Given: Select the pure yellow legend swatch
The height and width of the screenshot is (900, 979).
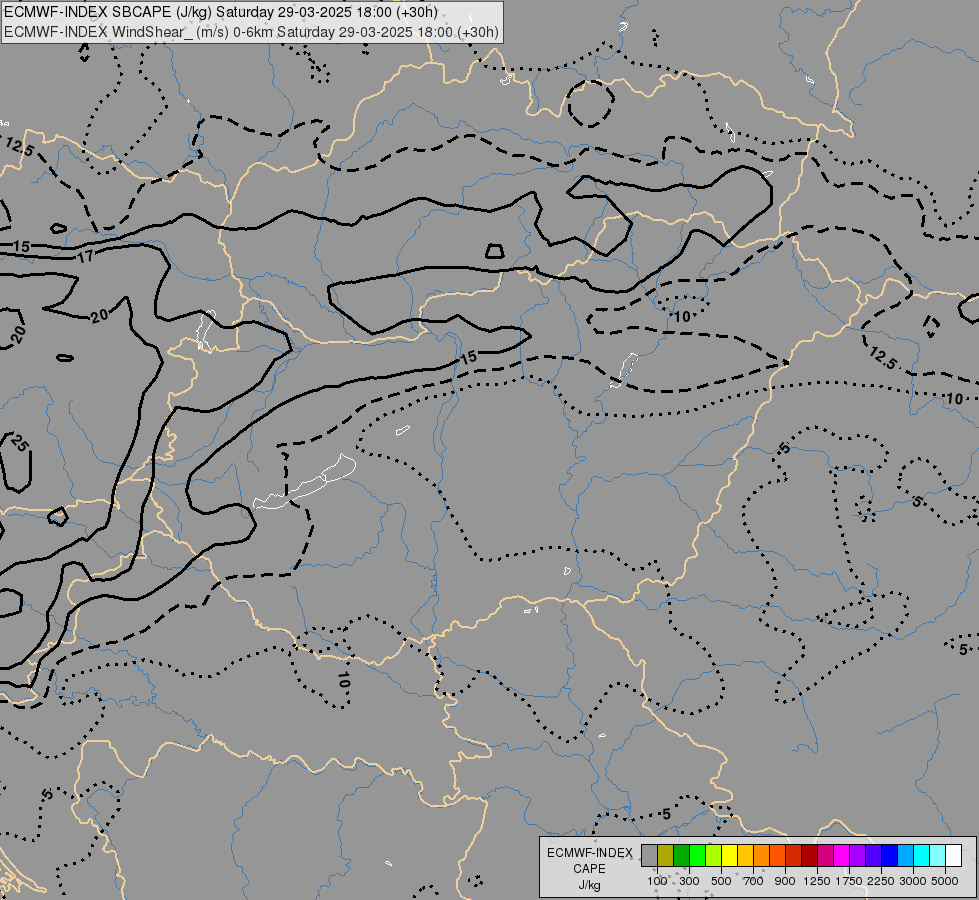Looking at the screenshot, I should pos(730,855).
